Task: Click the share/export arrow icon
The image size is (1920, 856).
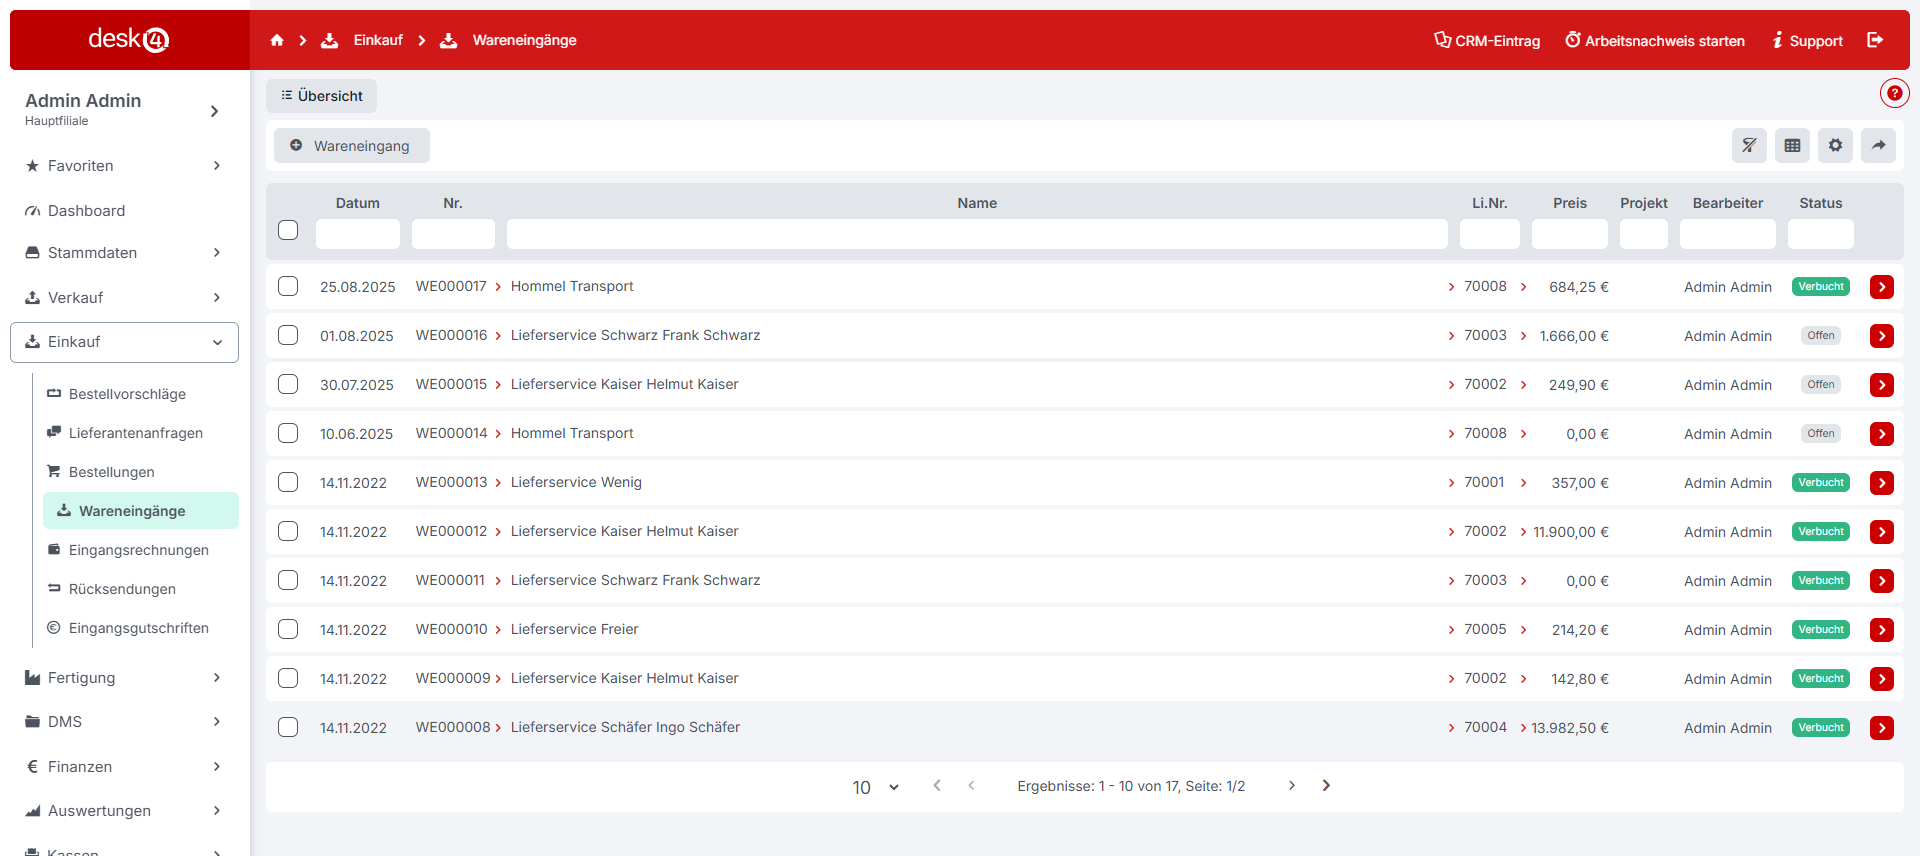Action: 1878,145
